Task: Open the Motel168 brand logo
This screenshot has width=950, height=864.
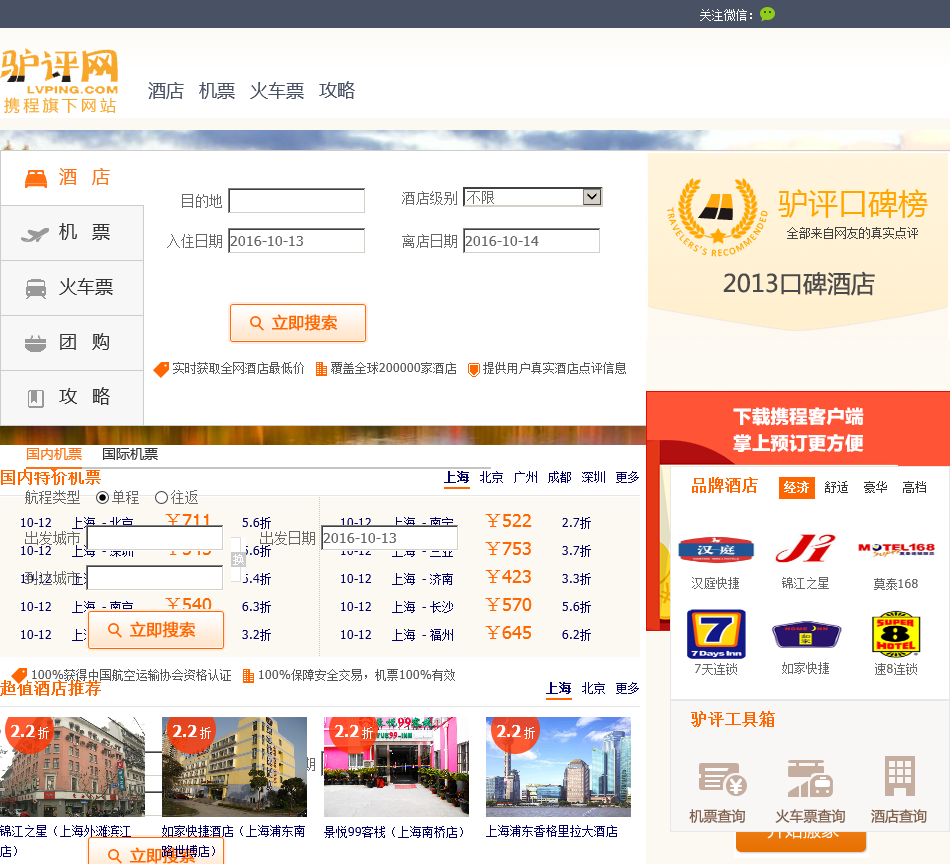Action: [x=896, y=549]
